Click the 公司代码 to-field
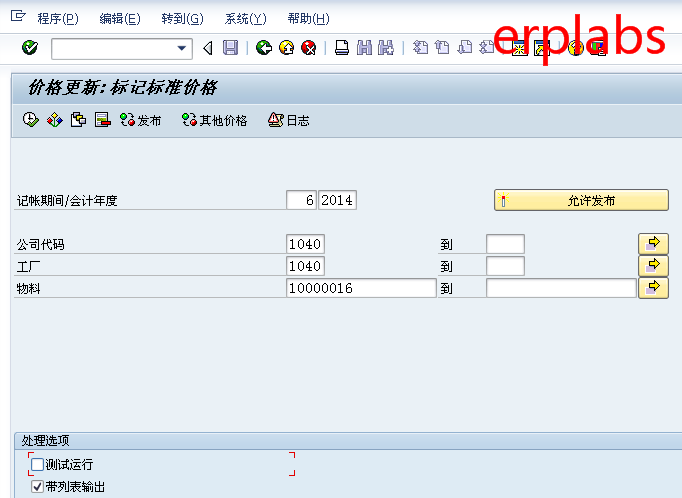This screenshot has height=498, width=682. click(505, 244)
